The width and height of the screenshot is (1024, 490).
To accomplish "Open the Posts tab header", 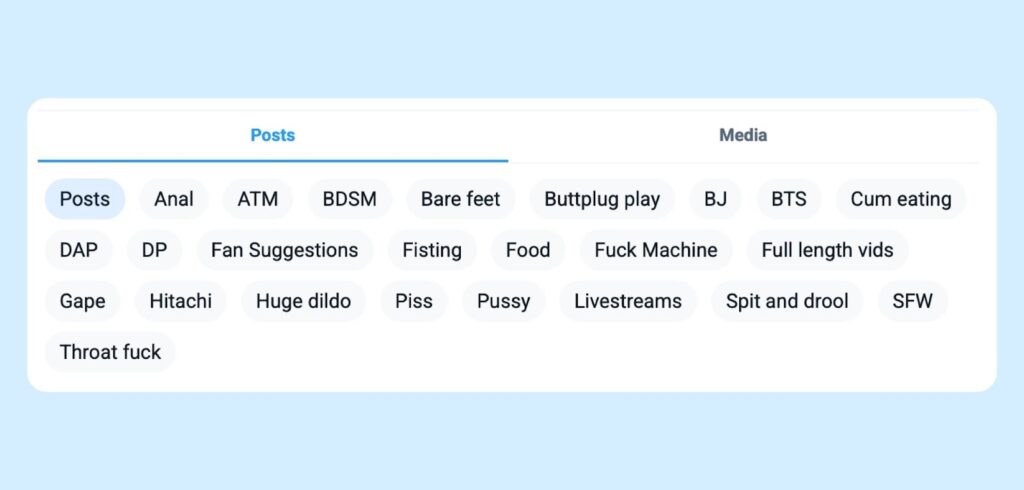I will 272,135.
